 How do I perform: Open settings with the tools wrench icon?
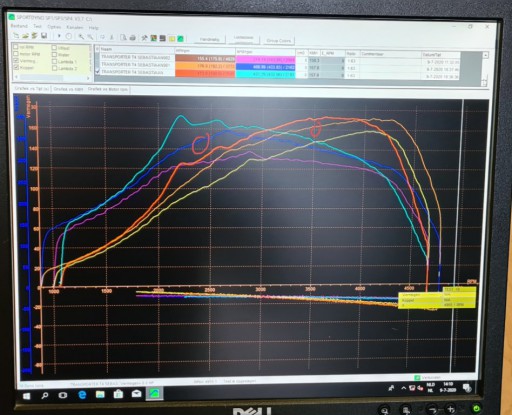click(x=144, y=38)
